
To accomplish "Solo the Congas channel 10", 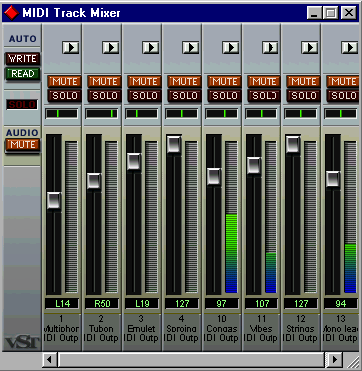I will coord(224,96).
